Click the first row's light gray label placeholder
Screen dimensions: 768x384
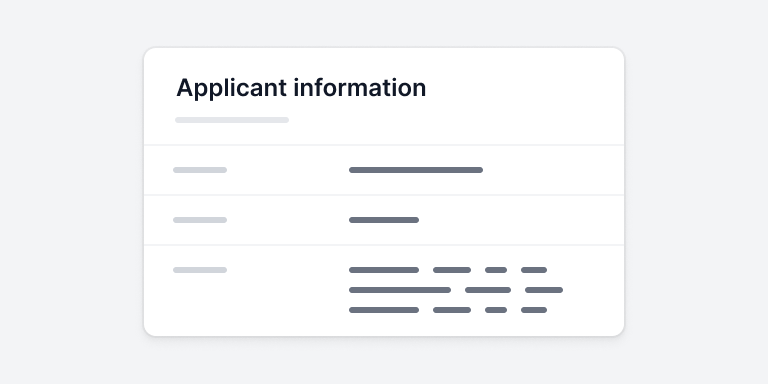click(x=200, y=170)
